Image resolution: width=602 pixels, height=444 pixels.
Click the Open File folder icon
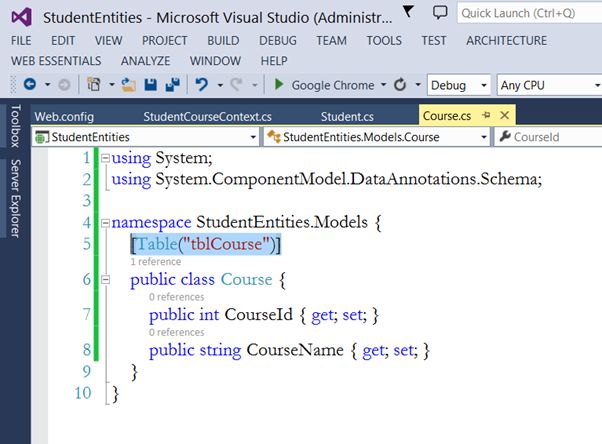coord(129,84)
